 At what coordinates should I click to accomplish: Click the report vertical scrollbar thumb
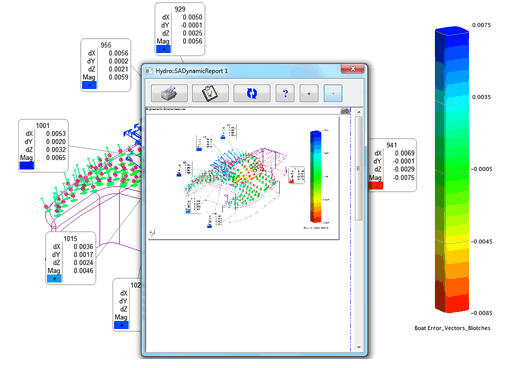tap(359, 168)
